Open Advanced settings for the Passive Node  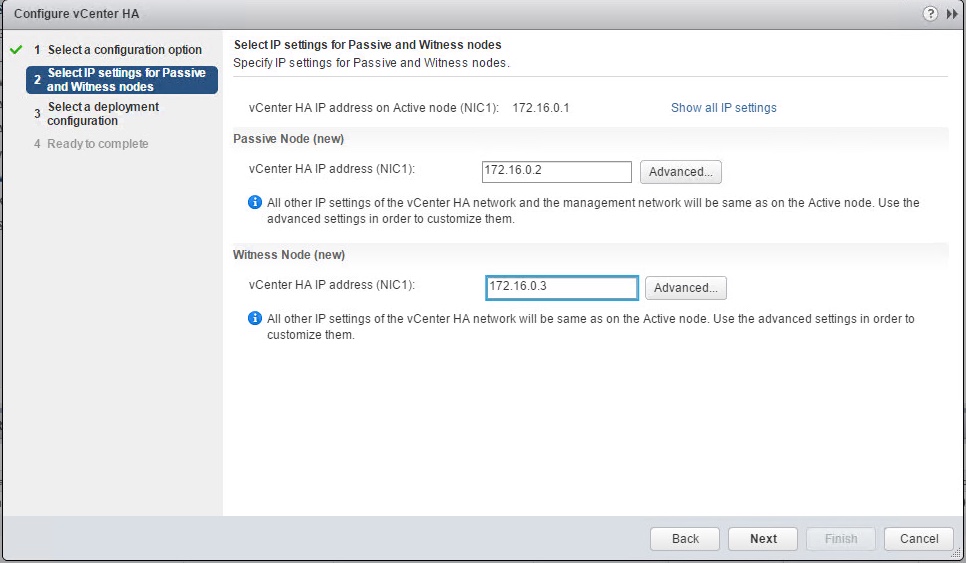[x=680, y=172]
